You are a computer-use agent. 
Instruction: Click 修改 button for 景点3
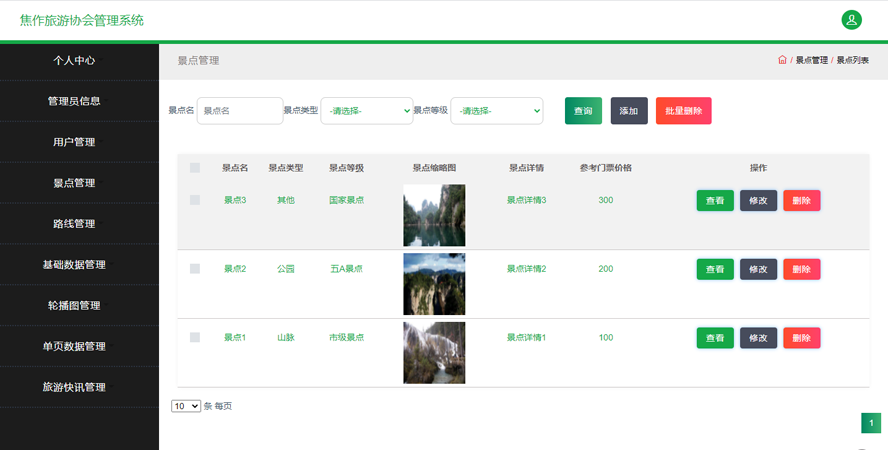[x=758, y=200]
